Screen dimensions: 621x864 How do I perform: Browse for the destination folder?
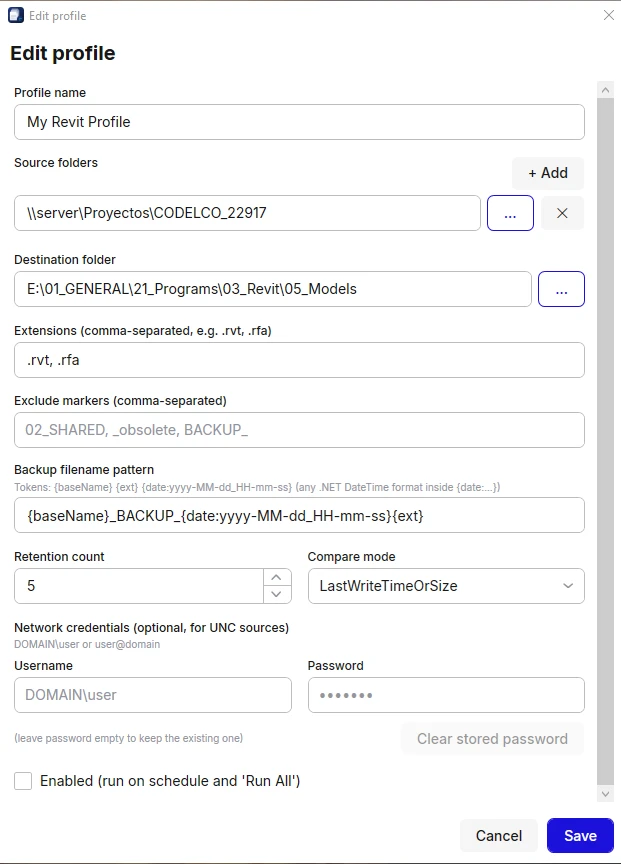[x=561, y=289]
